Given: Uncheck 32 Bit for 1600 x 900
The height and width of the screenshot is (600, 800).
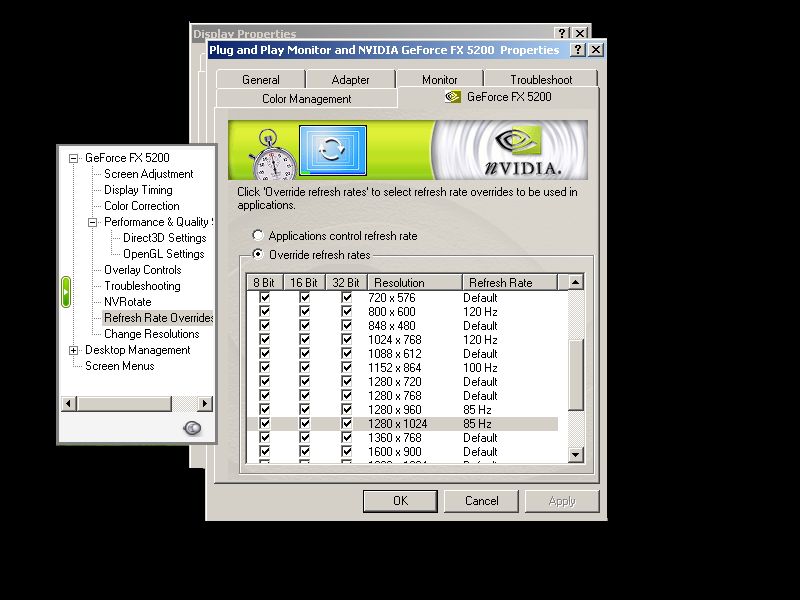Looking at the screenshot, I should (x=346, y=452).
